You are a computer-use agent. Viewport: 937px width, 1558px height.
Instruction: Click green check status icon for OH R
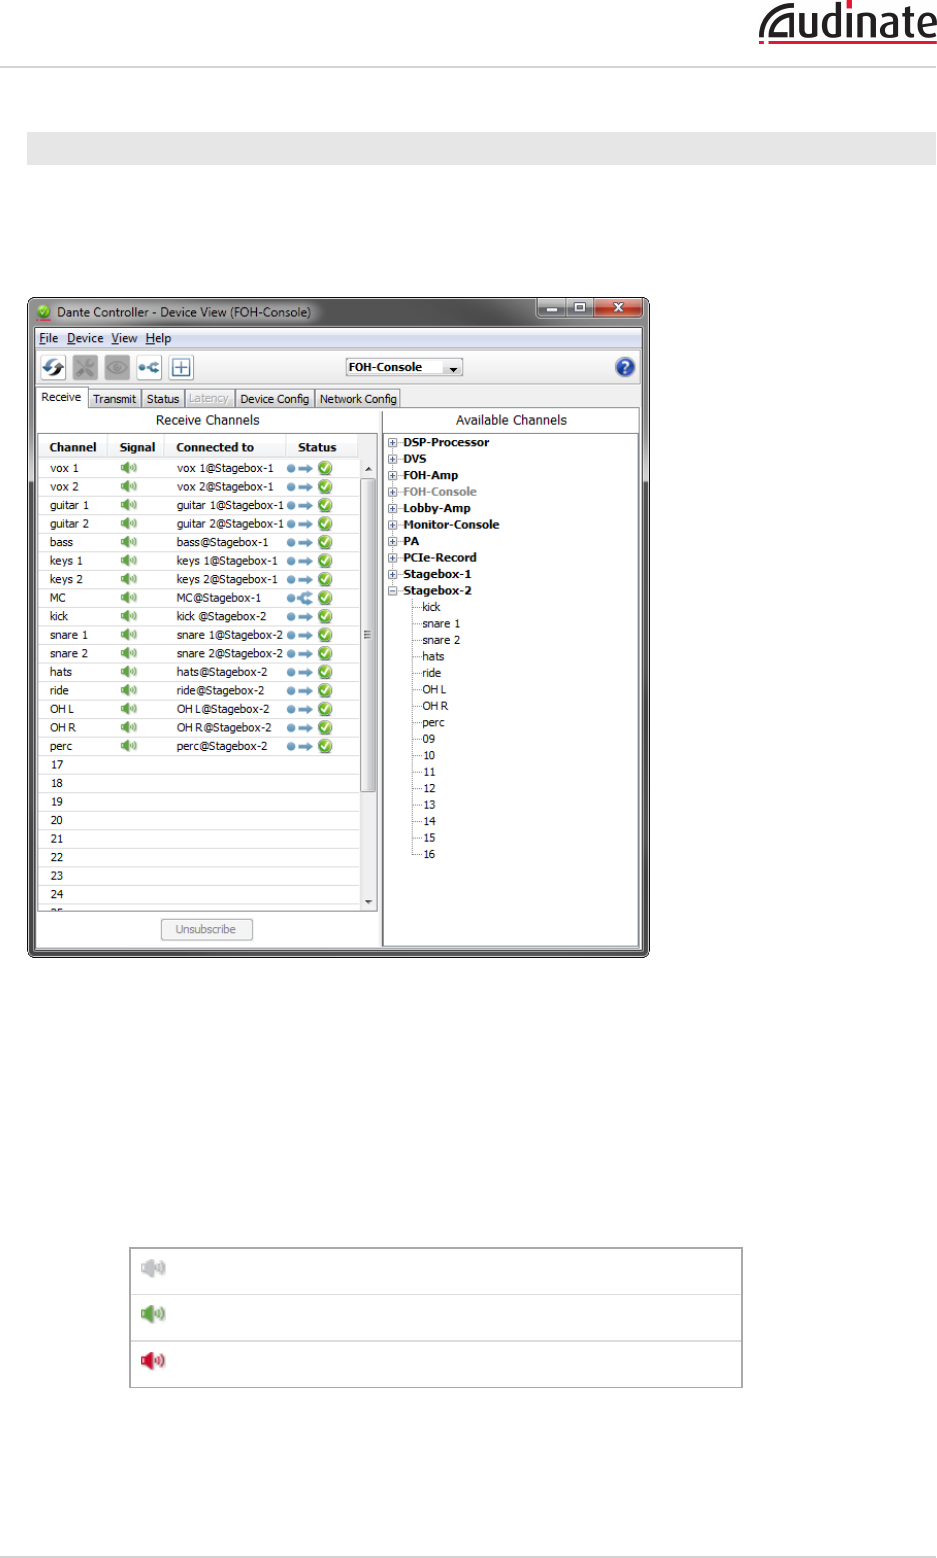tap(325, 728)
